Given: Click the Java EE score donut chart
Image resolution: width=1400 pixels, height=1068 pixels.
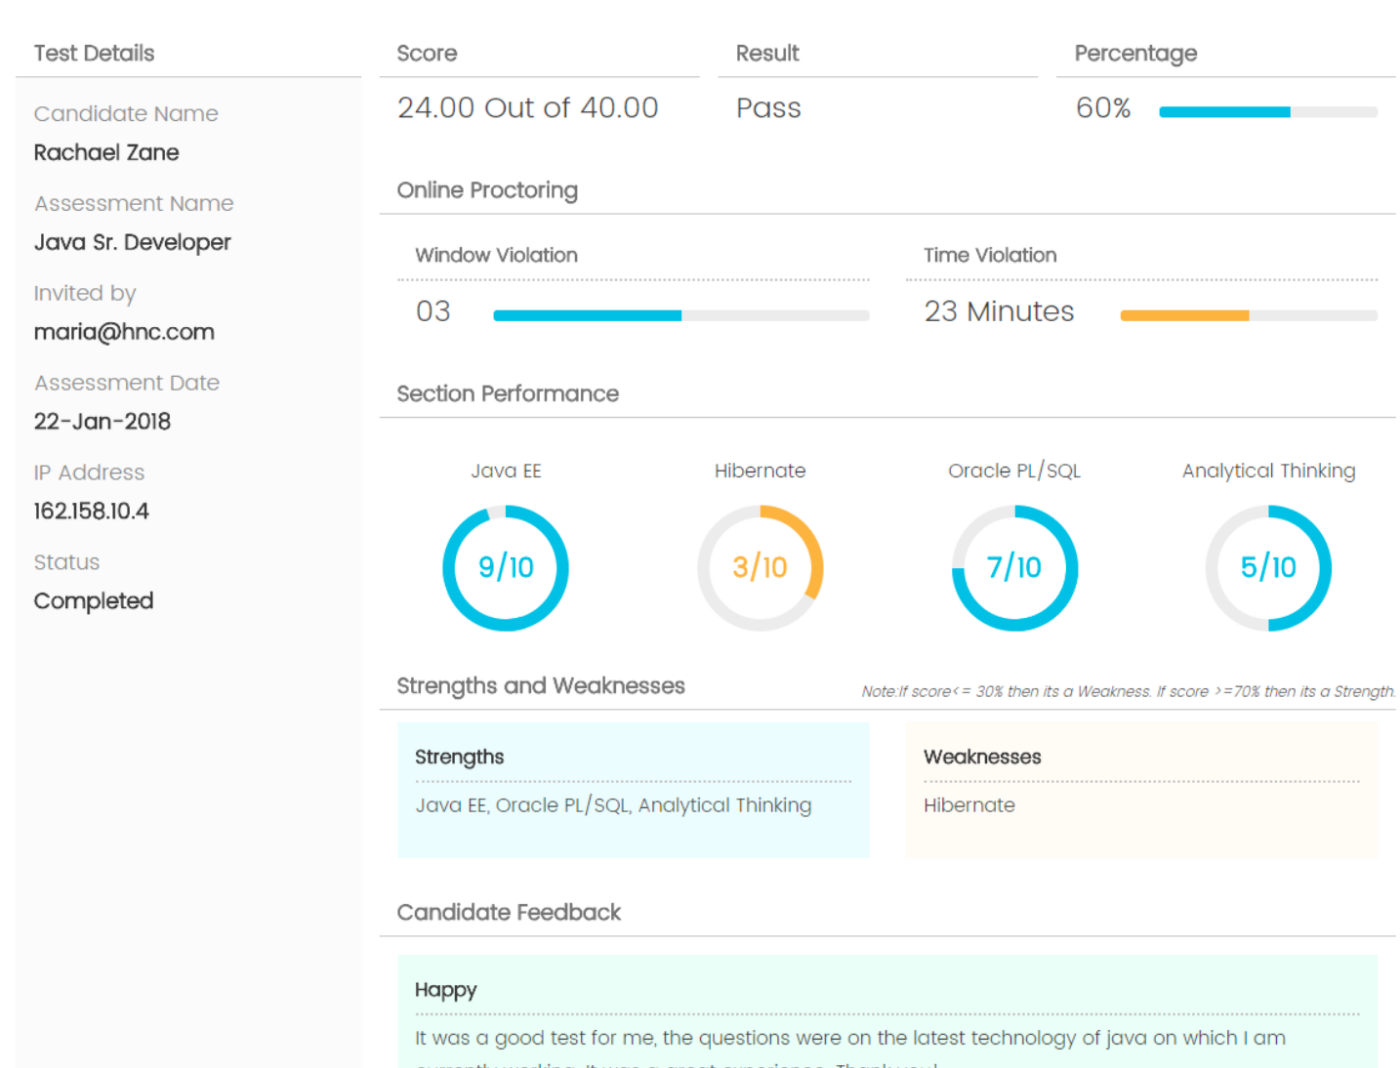Looking at the screenshot, I should (x=506, y=568).
